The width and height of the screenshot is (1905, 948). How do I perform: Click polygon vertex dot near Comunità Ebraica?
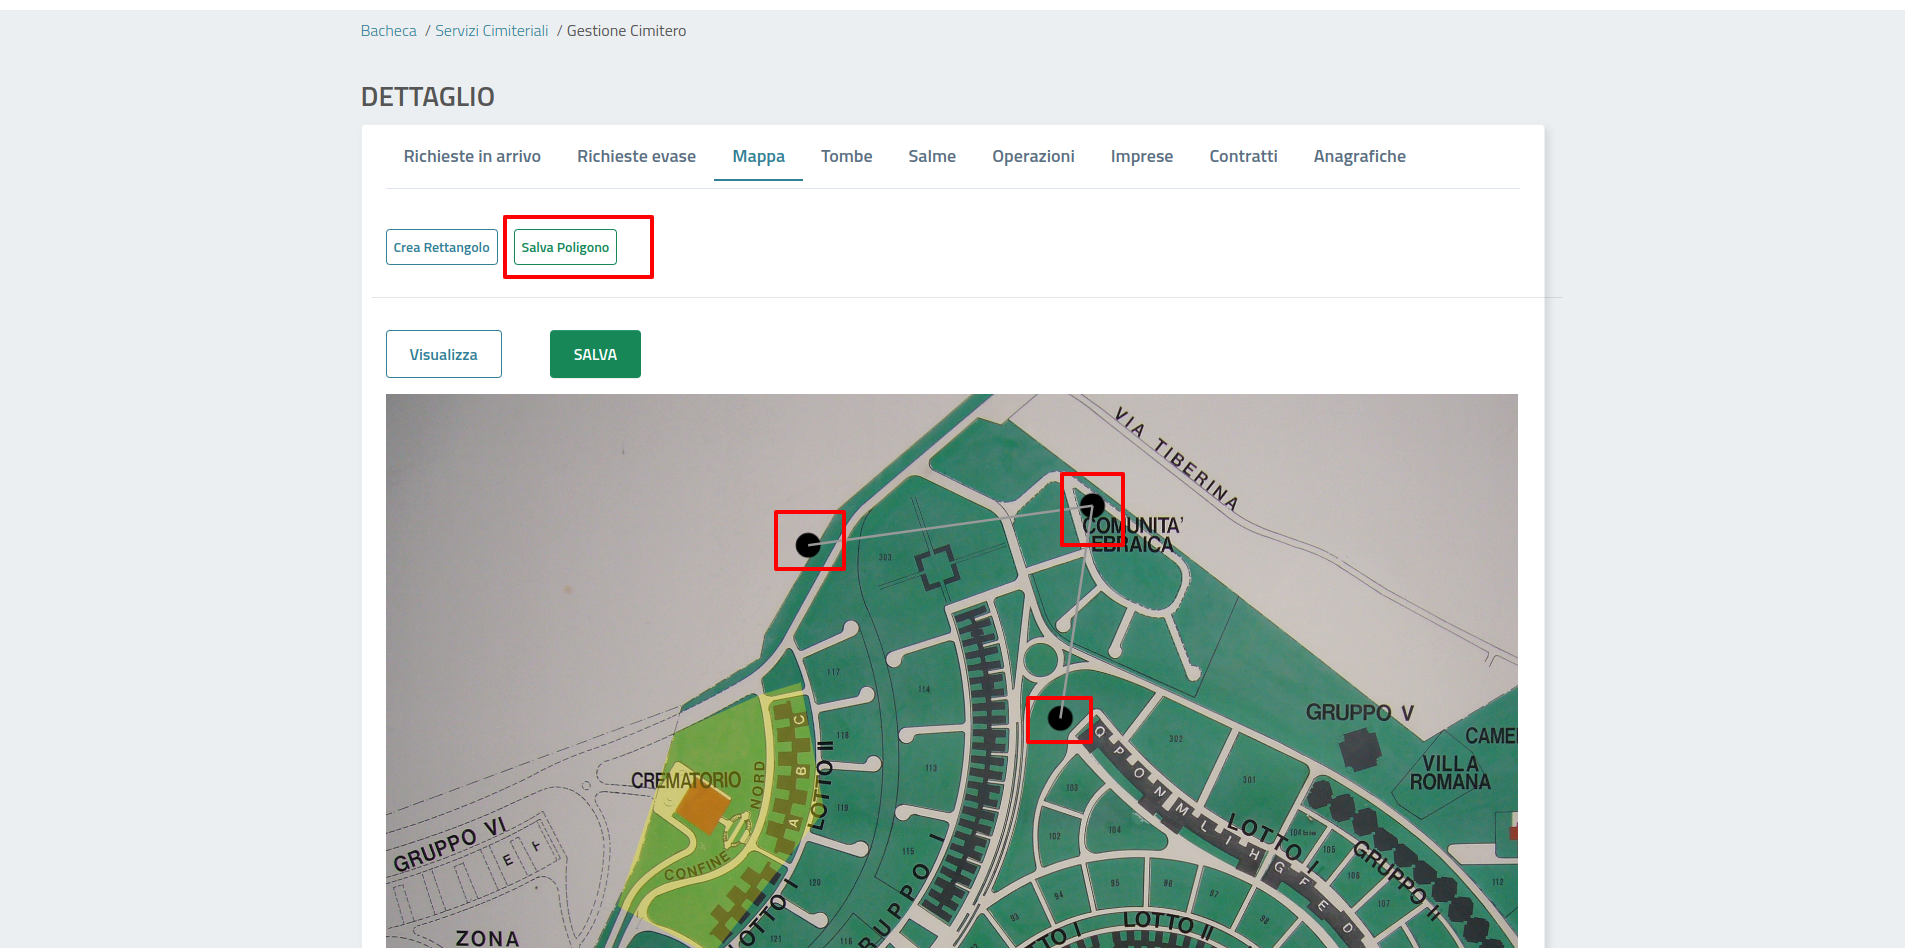tap(1092, 506)
